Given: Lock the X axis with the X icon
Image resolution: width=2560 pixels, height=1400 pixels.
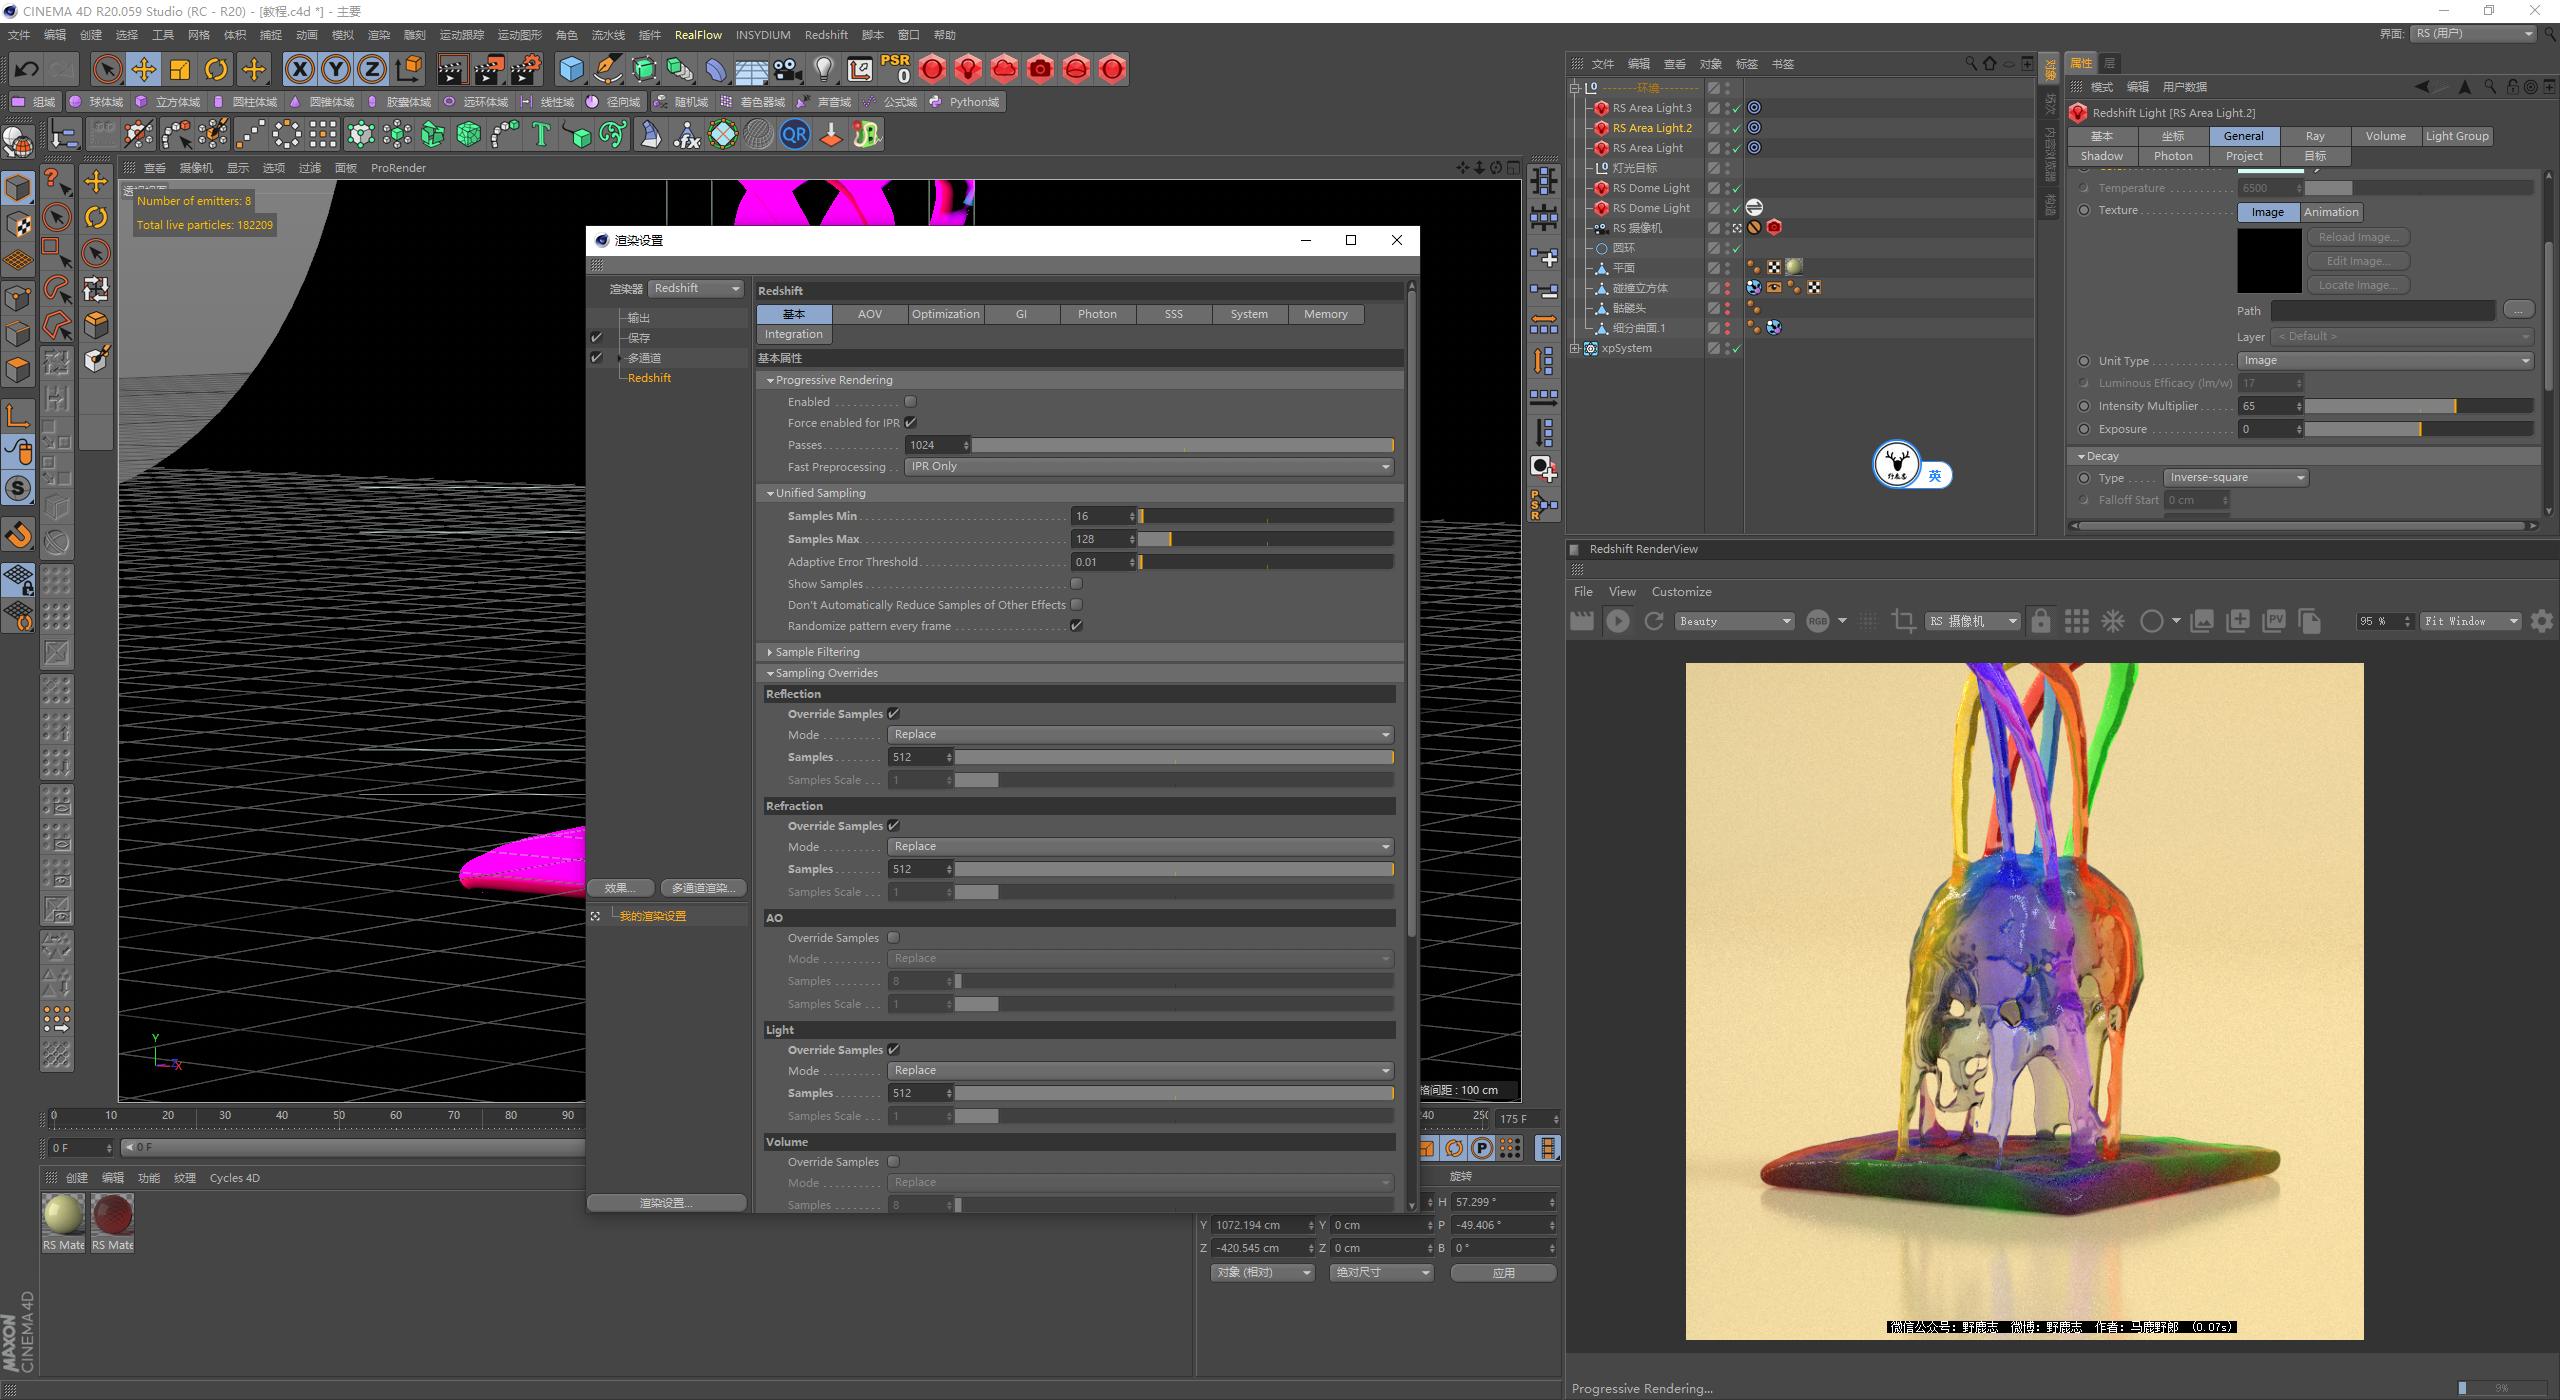Looking at the screenshot, I should pyautogui.click(x=301, y=69).
